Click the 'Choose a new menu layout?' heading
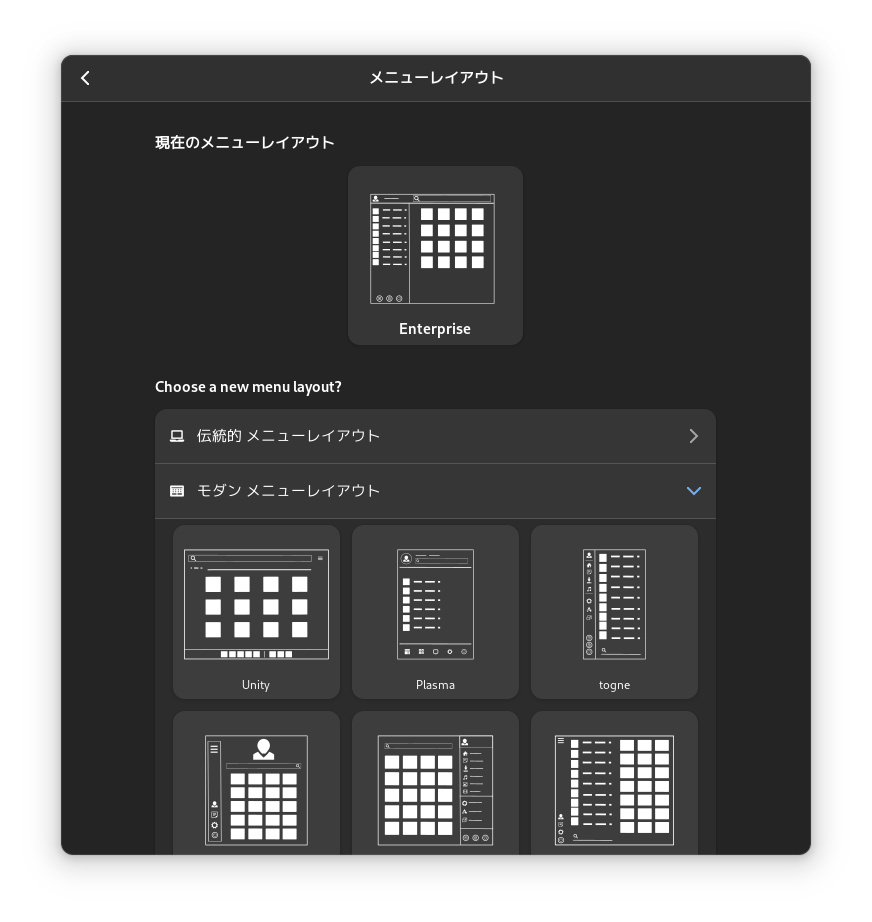The width and height of the screenshot is (872, 922). point(248,387)
